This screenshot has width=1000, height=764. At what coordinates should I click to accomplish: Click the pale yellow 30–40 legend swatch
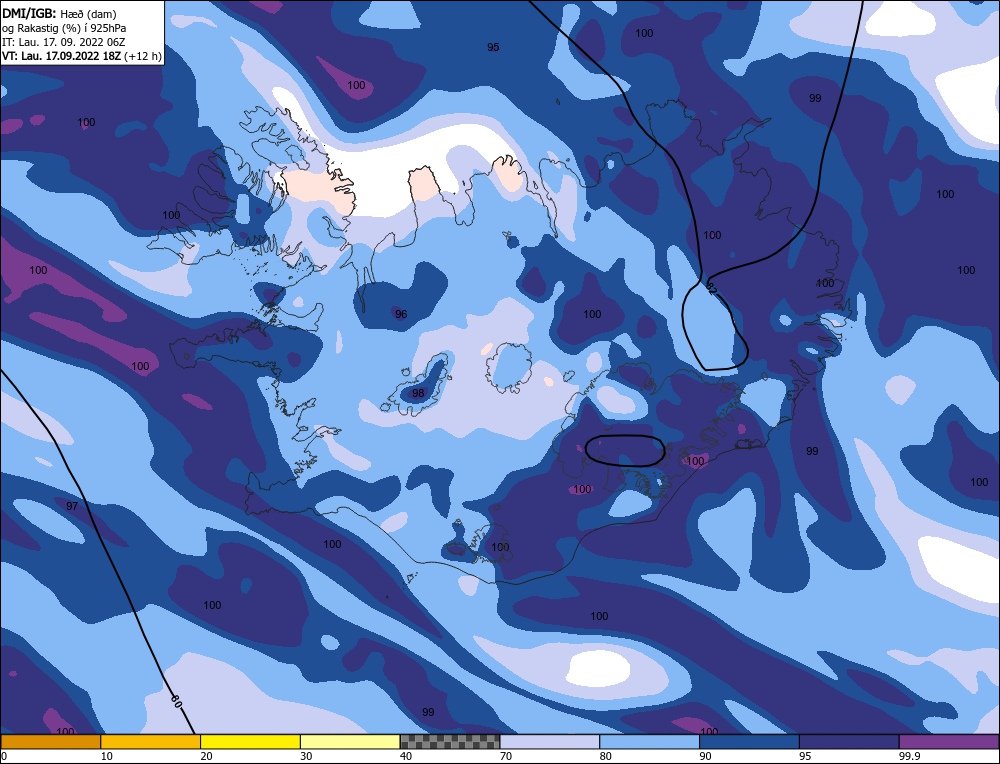350,742
